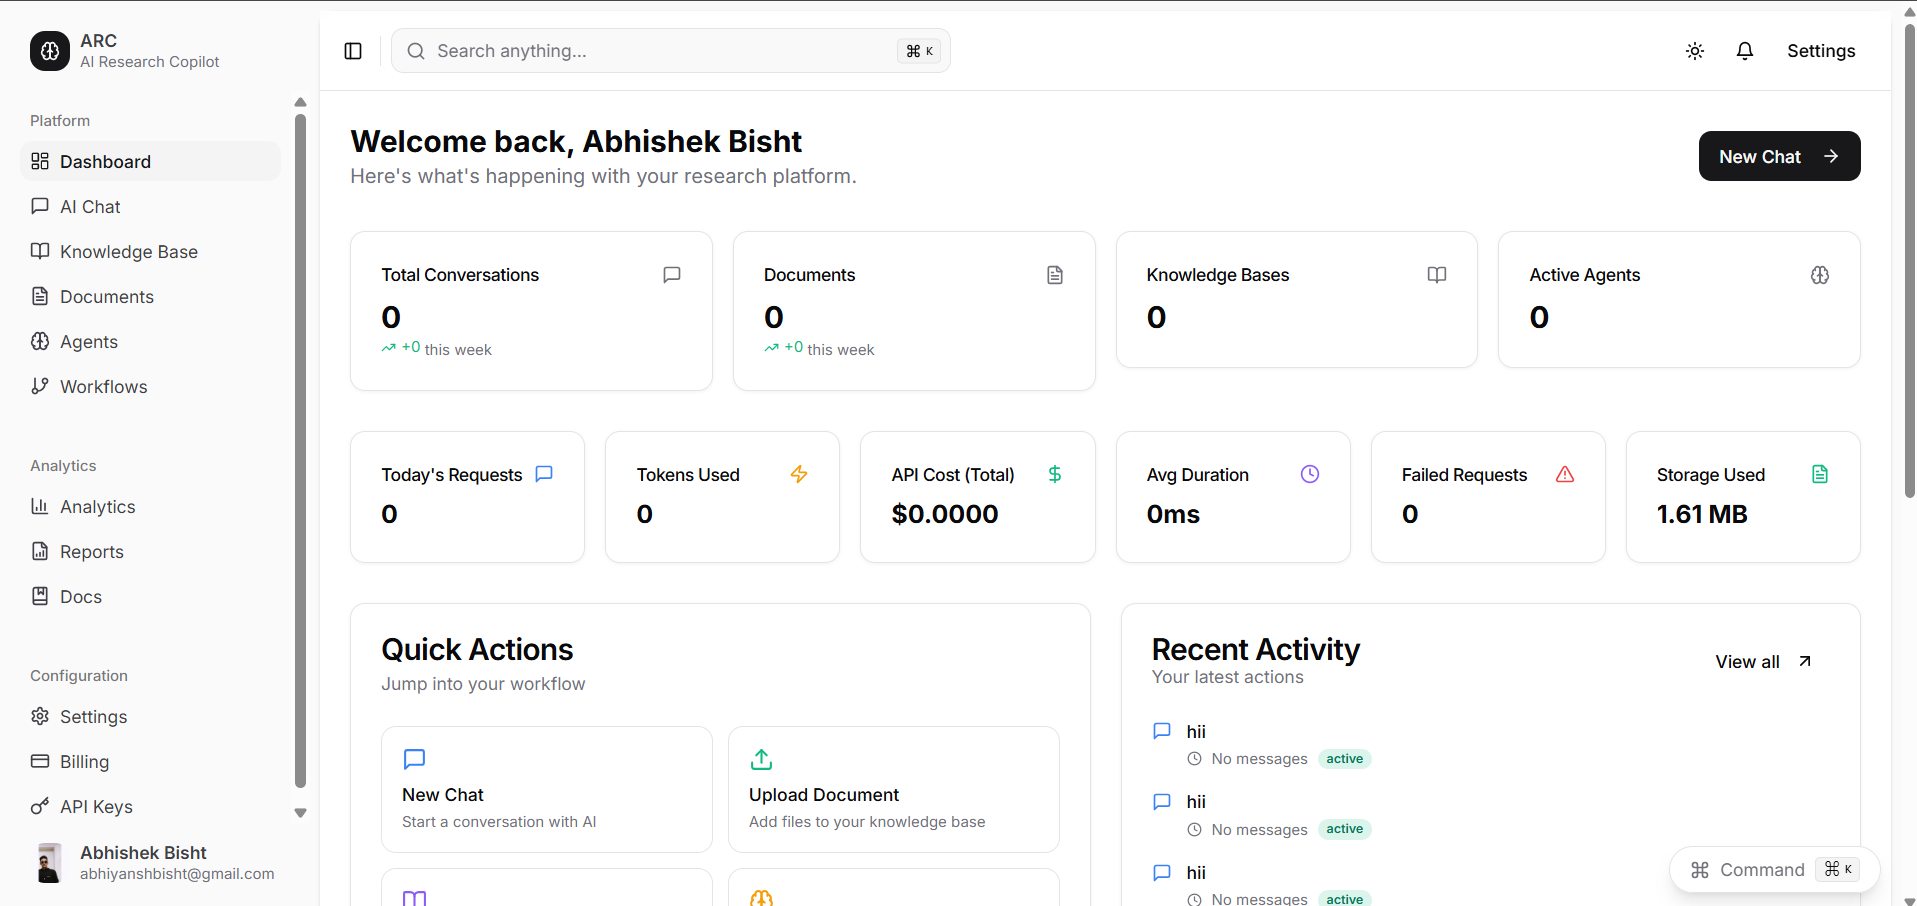Image resolution: width=1917 pixels, height=906 pixels.
Task: Click the Reports file chart icon
Action: (40, 551)
